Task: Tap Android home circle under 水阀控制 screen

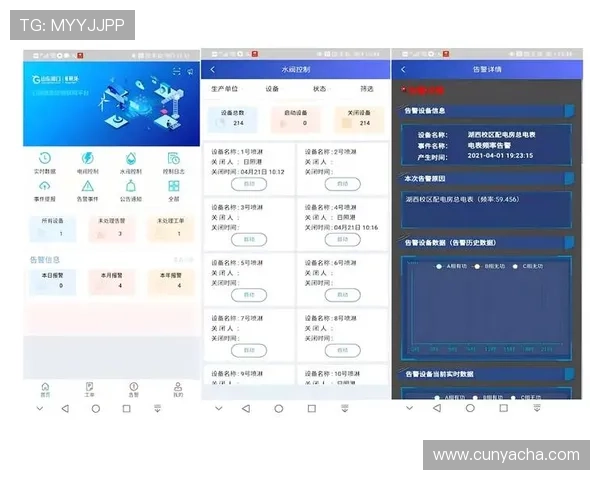Action: 279,408
